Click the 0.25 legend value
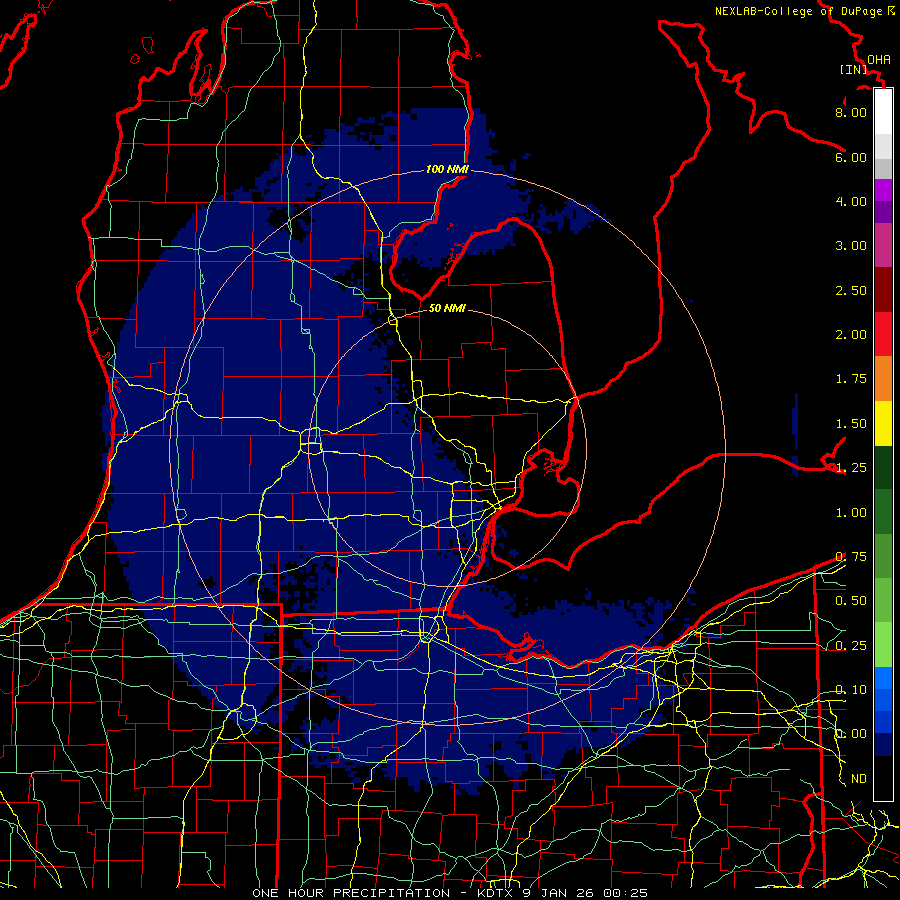The height and width of the screenshot is (900, 900). [x=851, y=646]
